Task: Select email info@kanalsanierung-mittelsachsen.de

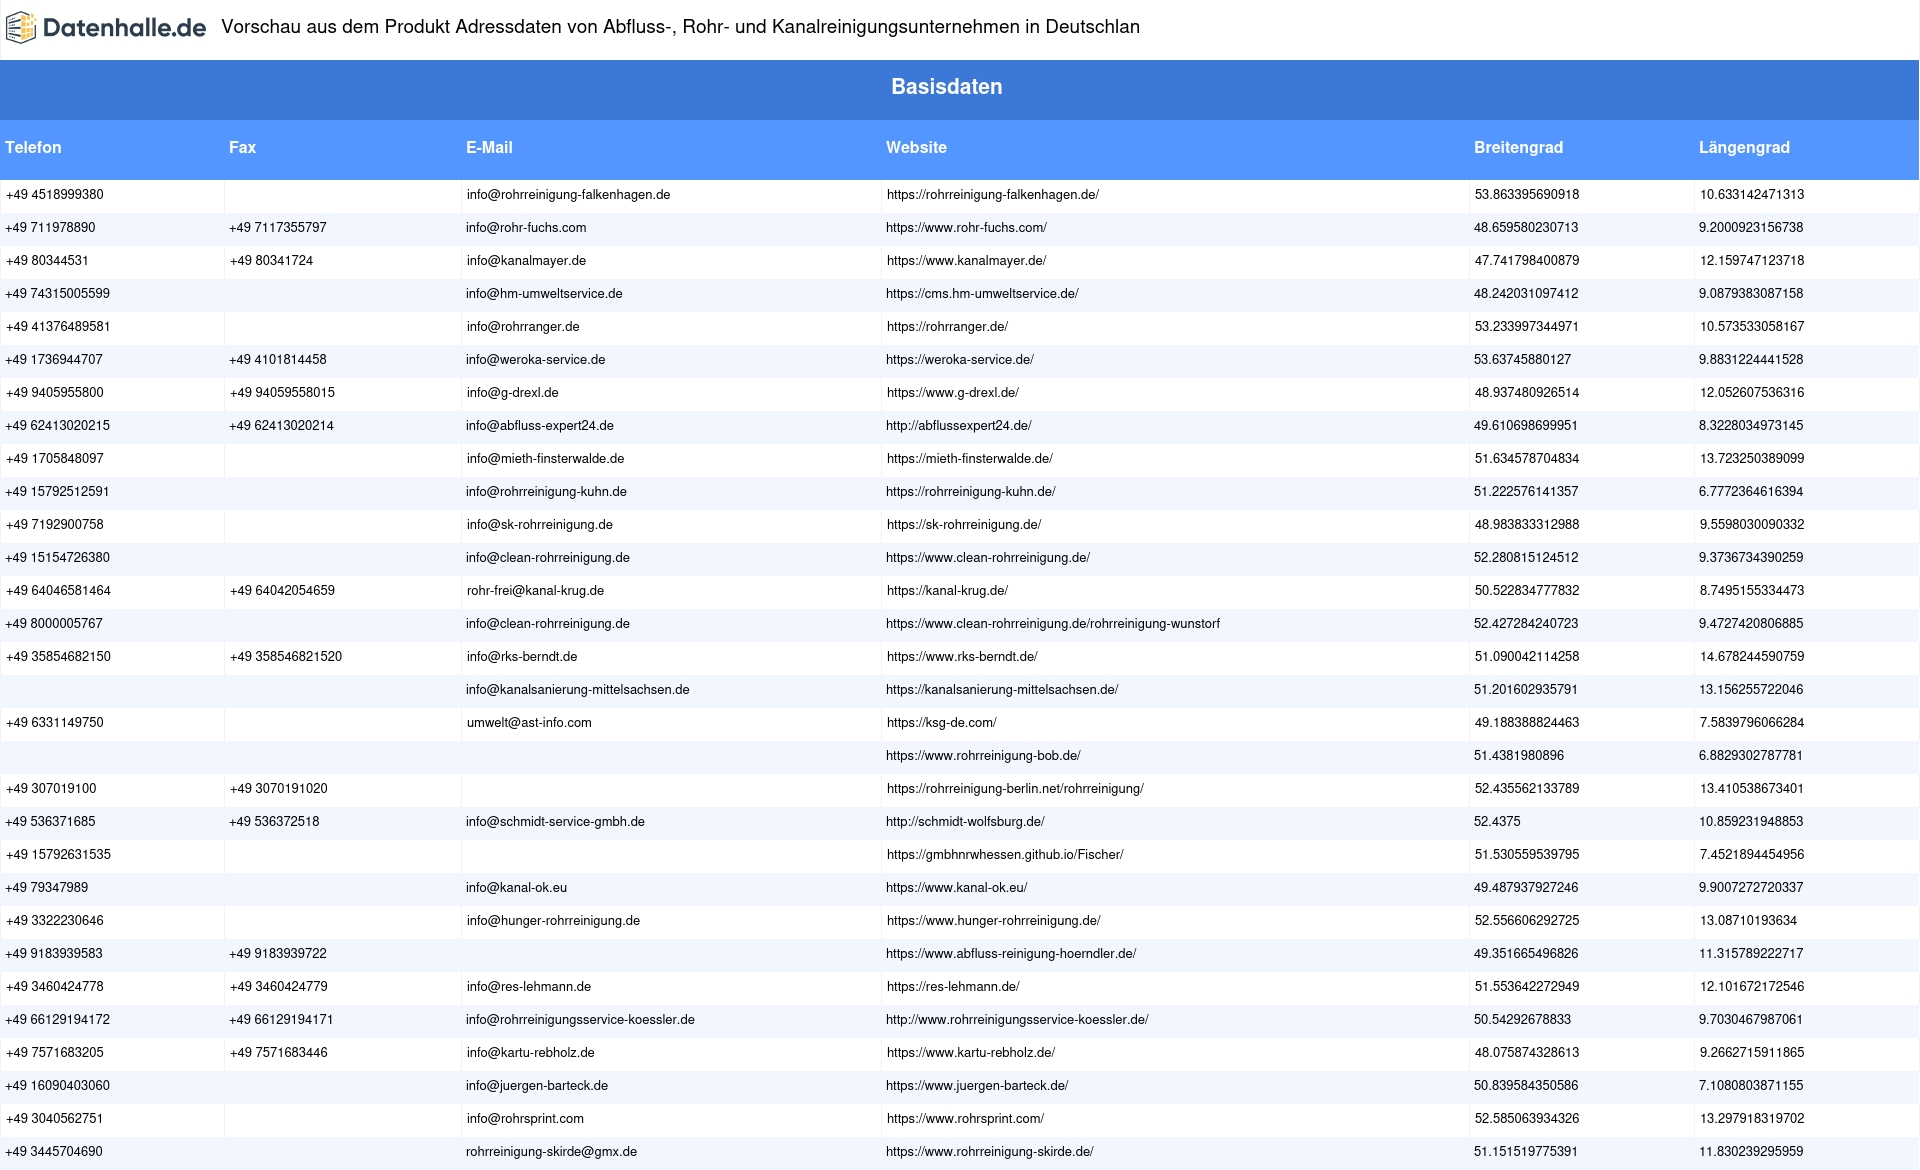Action: [578, 690]
